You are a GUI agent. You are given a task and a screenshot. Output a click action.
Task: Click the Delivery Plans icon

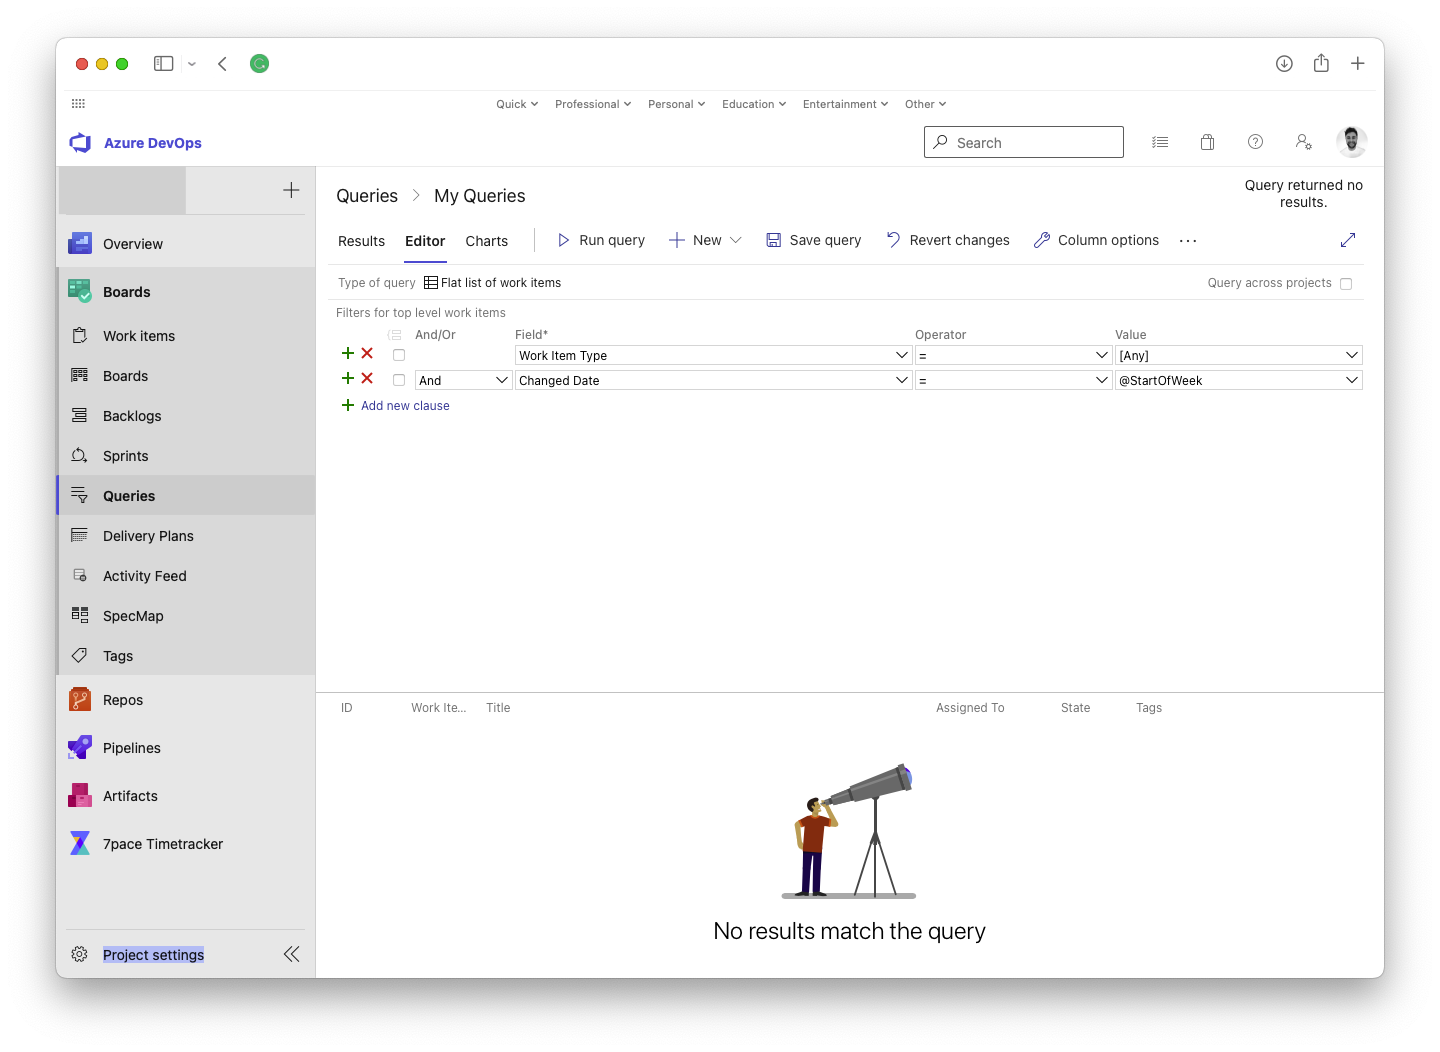pos(80,535)
